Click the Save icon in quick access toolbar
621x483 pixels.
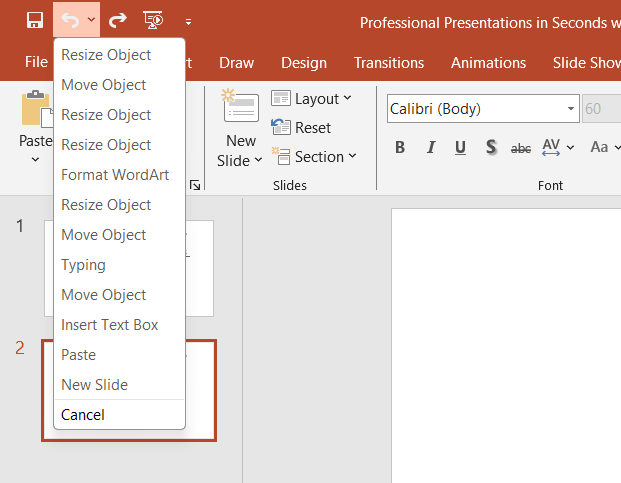[35, 20]
